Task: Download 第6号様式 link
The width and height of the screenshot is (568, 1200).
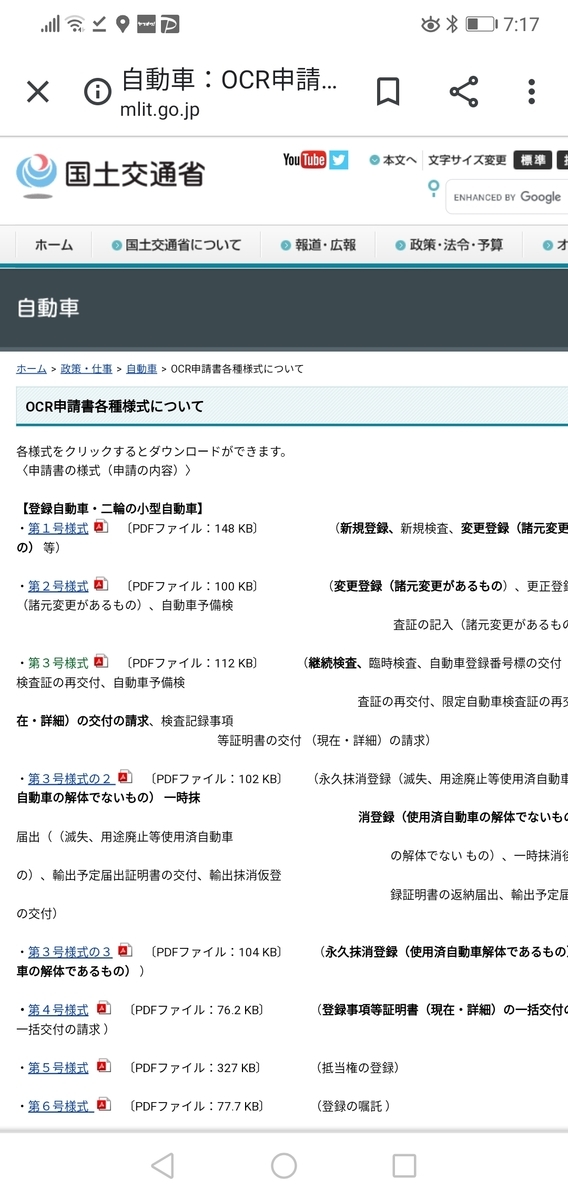Action: pyautogui.click(x=60, y=1106)
